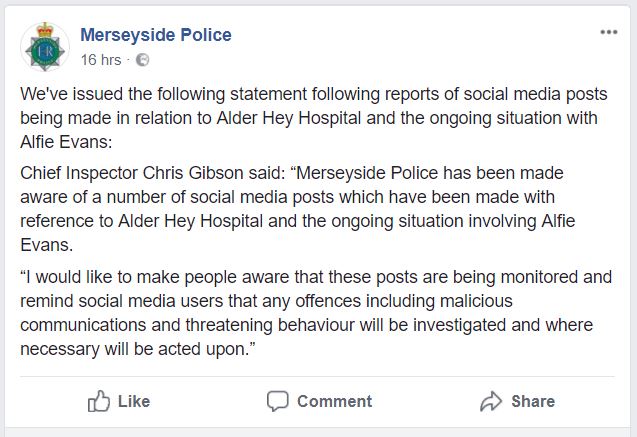Click "Alder Hey Hospital" in the first paragraph
The width and height of the screenshot is (637, 437).
[289, 118]
